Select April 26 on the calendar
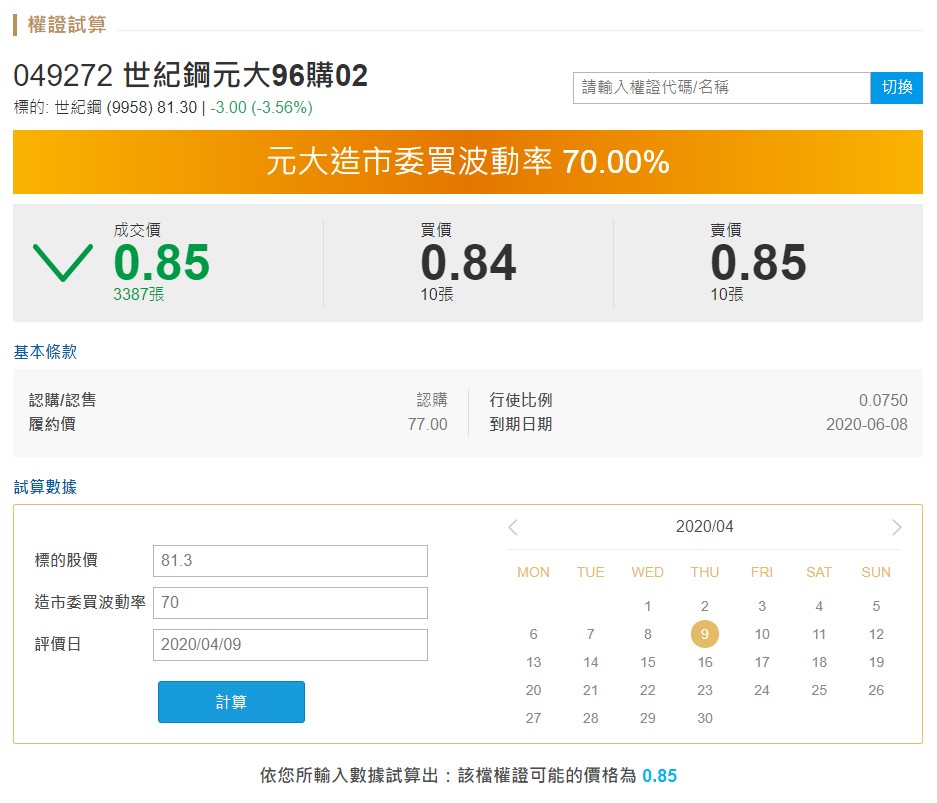Screen dimensions: 937x803 pyautogui.click(x=876, y=690)
